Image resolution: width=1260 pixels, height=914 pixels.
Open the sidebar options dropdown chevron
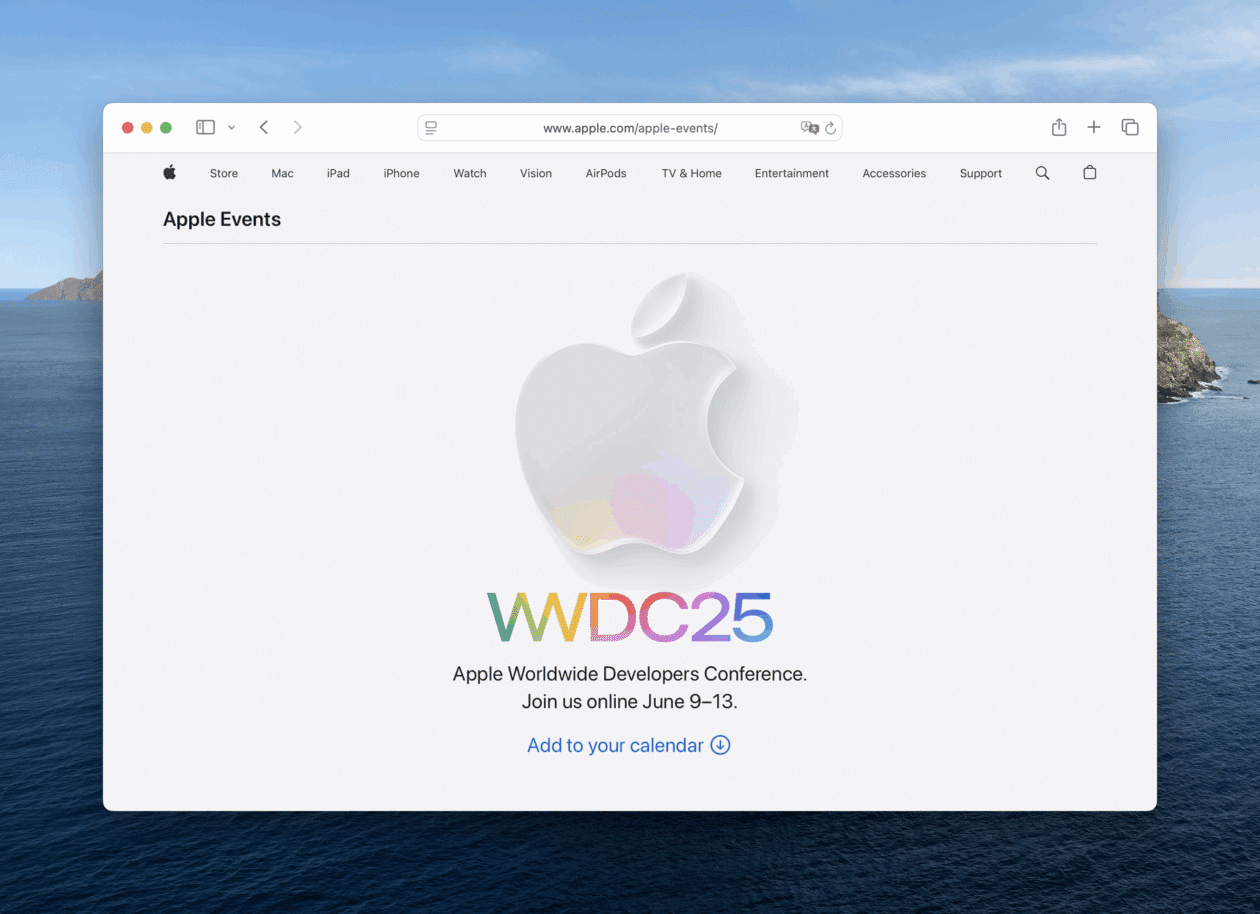tap(232, 128)
